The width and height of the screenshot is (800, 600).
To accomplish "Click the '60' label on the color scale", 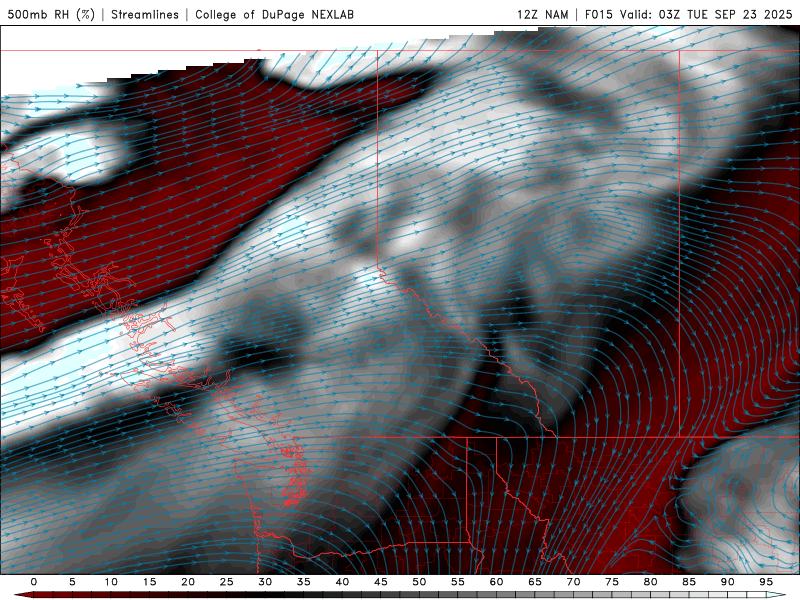I will click(x=496, y=582).
